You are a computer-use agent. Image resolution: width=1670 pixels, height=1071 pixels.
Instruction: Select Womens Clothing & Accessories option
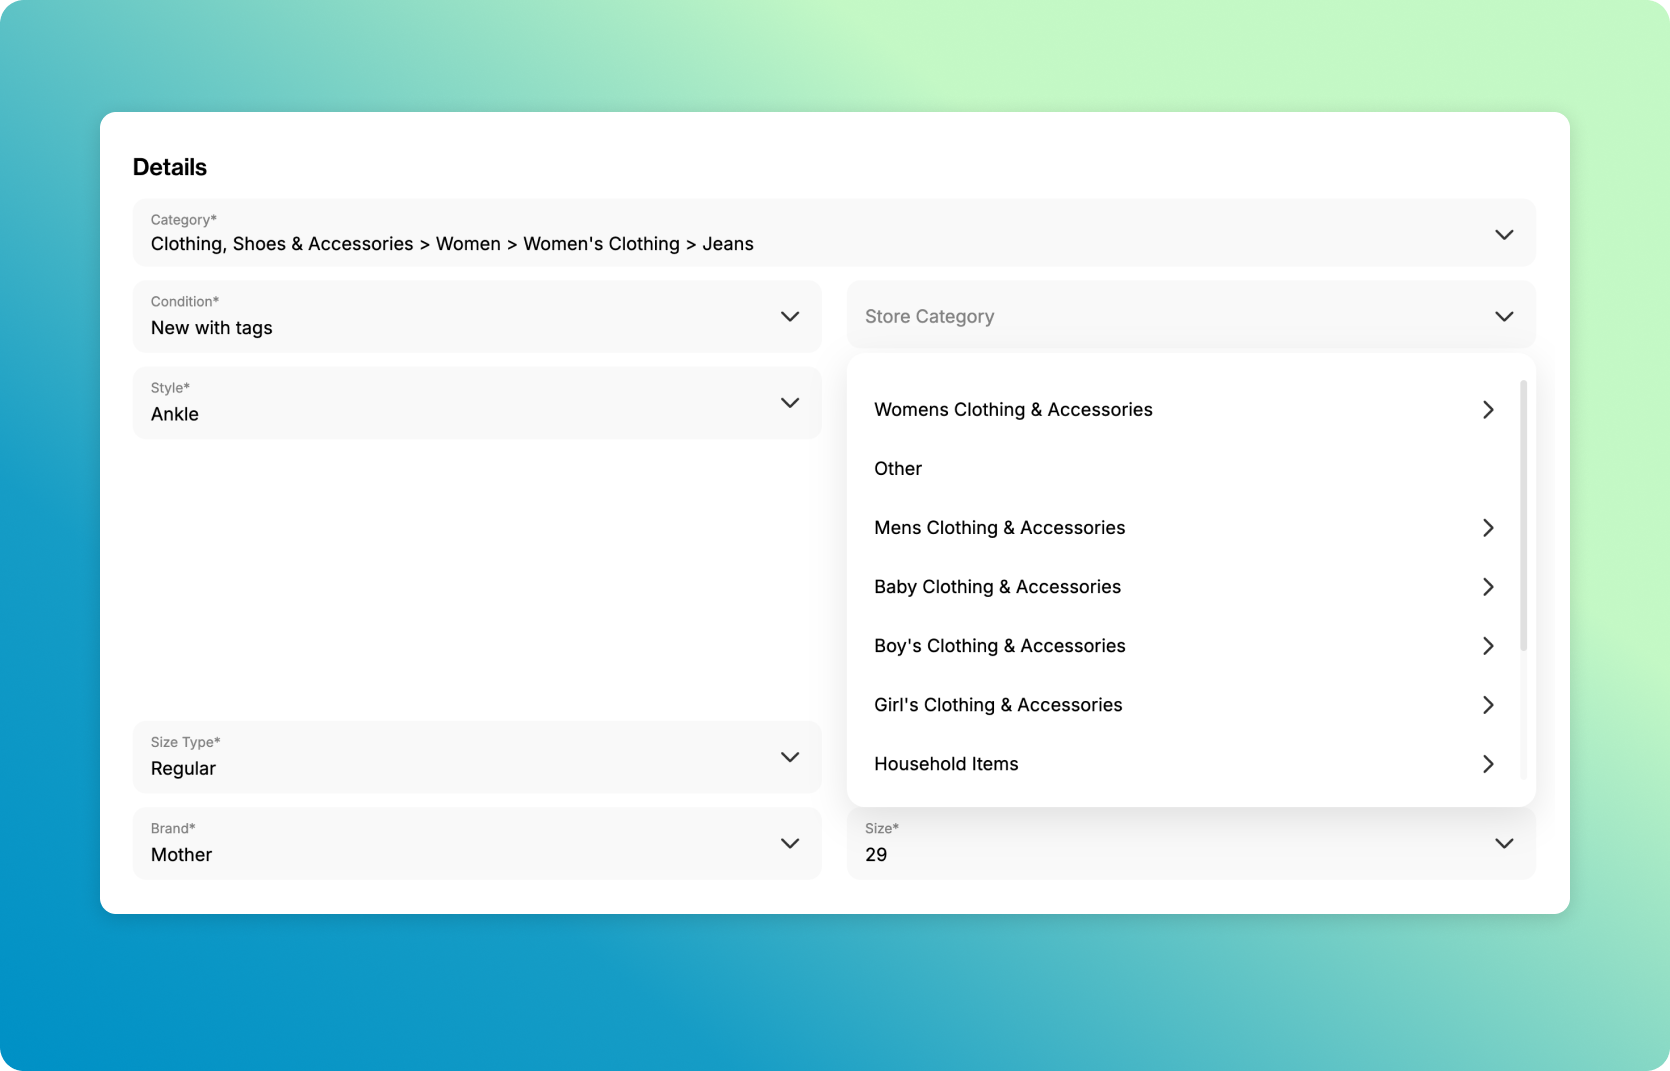click(x=1184, y=410)
